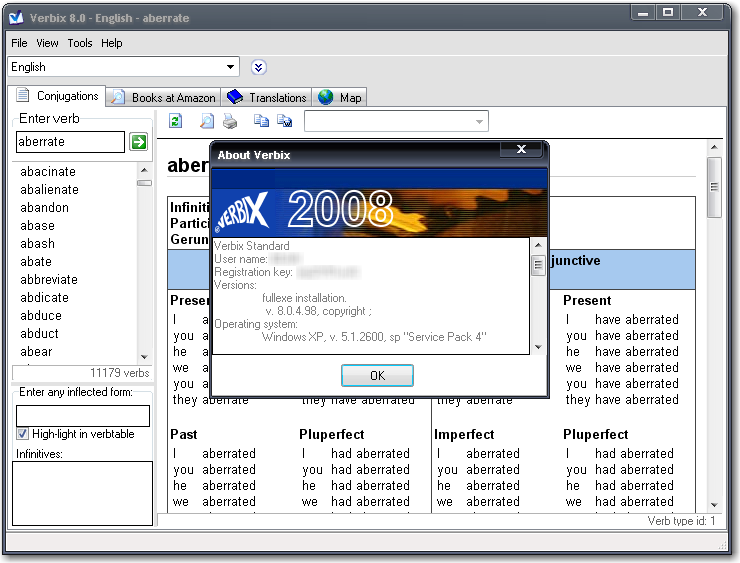Click OK in About Verbix dialog
This screenshot has width=740, height=563.
coord(378,376)
